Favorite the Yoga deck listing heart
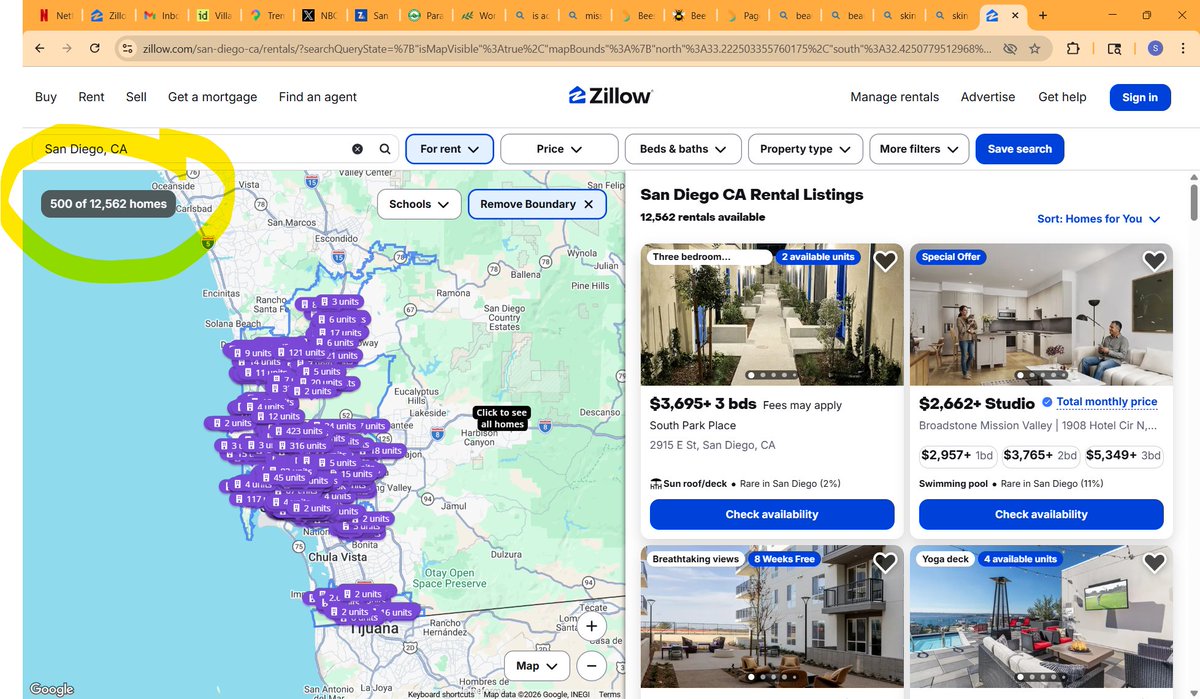The image size is (1200, 699). click(x=1154, y=563)
